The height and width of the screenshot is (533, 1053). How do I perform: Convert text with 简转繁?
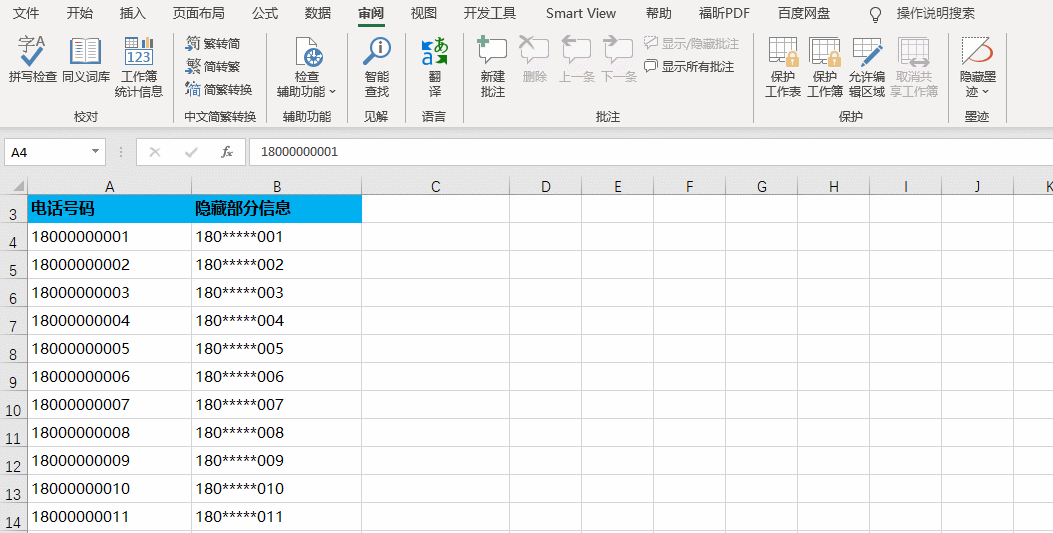click(213, 66)
